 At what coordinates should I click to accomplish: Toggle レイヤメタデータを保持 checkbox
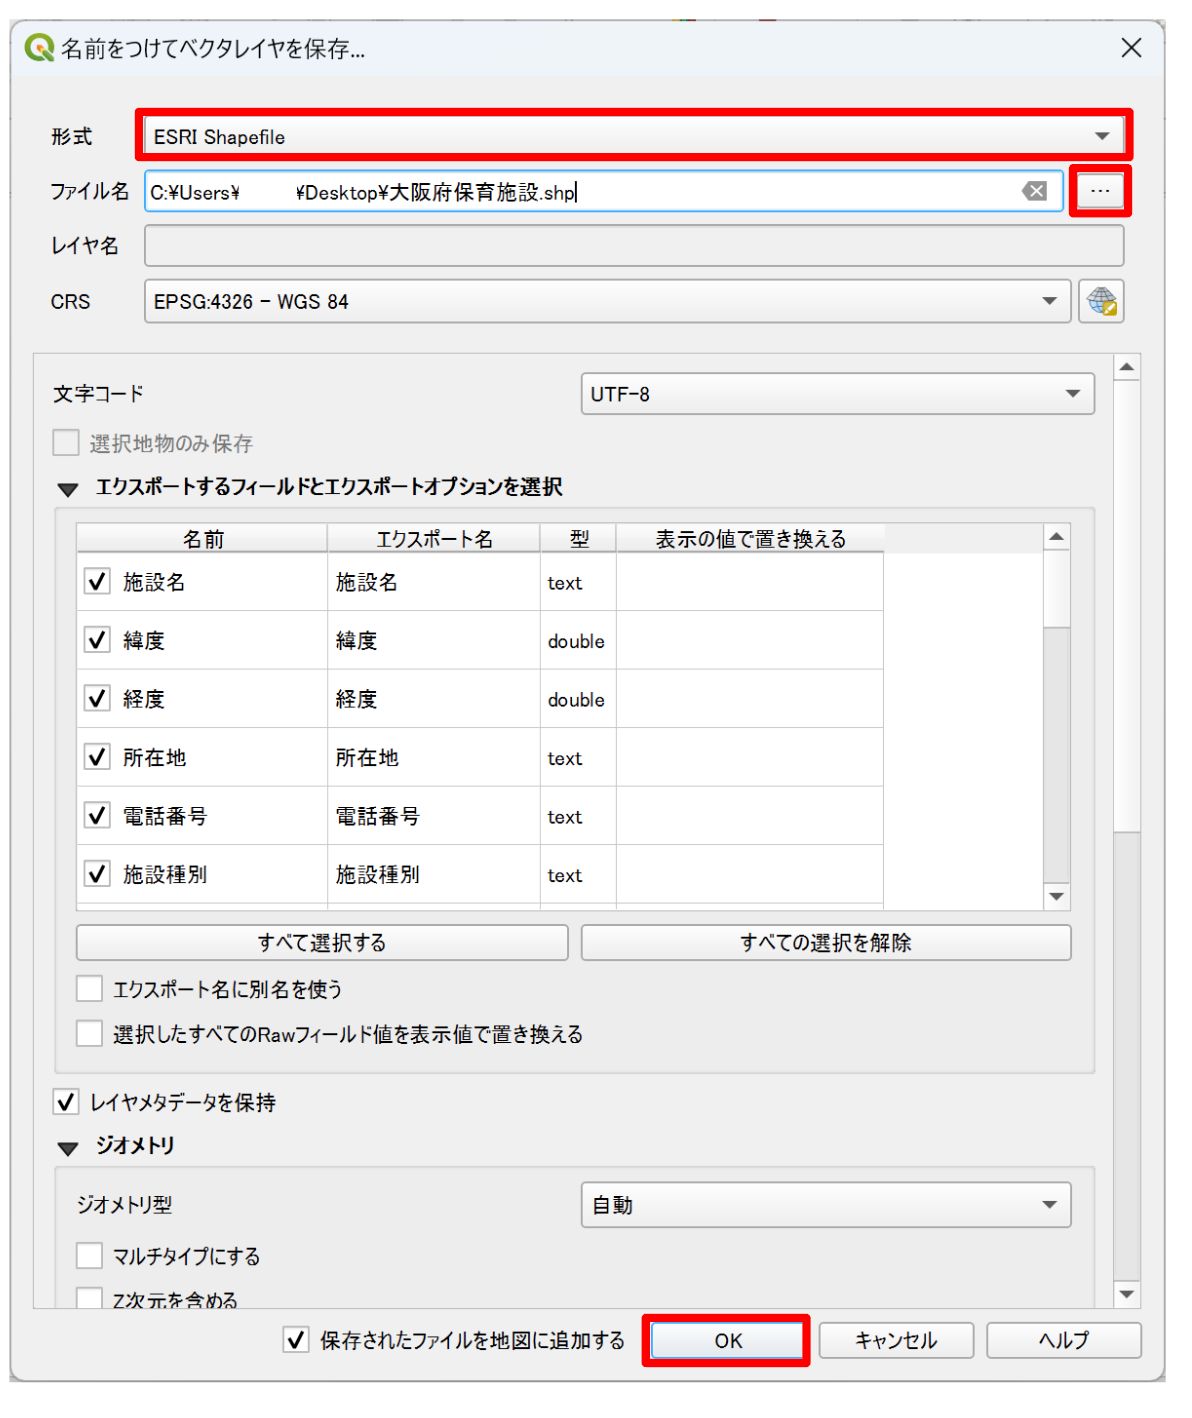pyautogui.click(x=66, y=1102)
